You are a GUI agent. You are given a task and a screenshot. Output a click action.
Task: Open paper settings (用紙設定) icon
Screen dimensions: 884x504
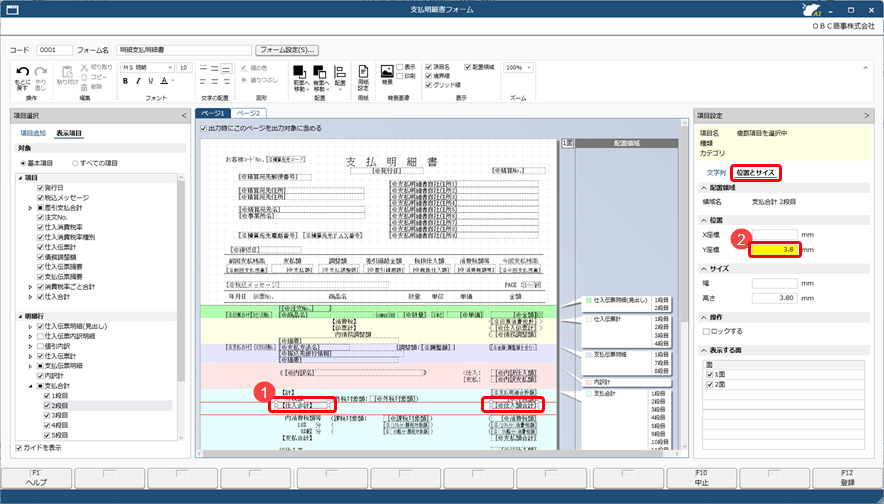(x=363, y=72)
